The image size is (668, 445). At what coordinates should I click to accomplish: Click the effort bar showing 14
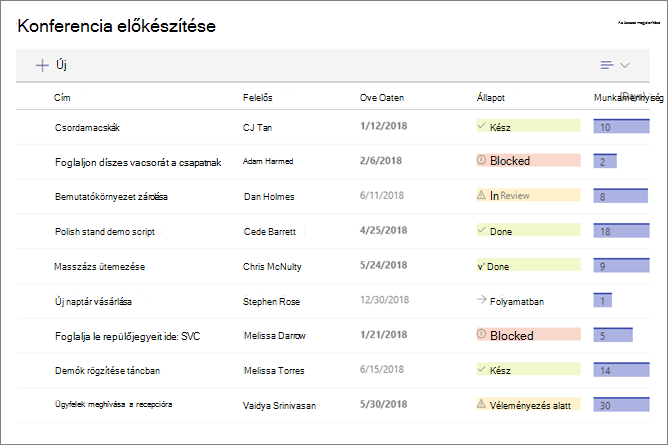[622, 369]
